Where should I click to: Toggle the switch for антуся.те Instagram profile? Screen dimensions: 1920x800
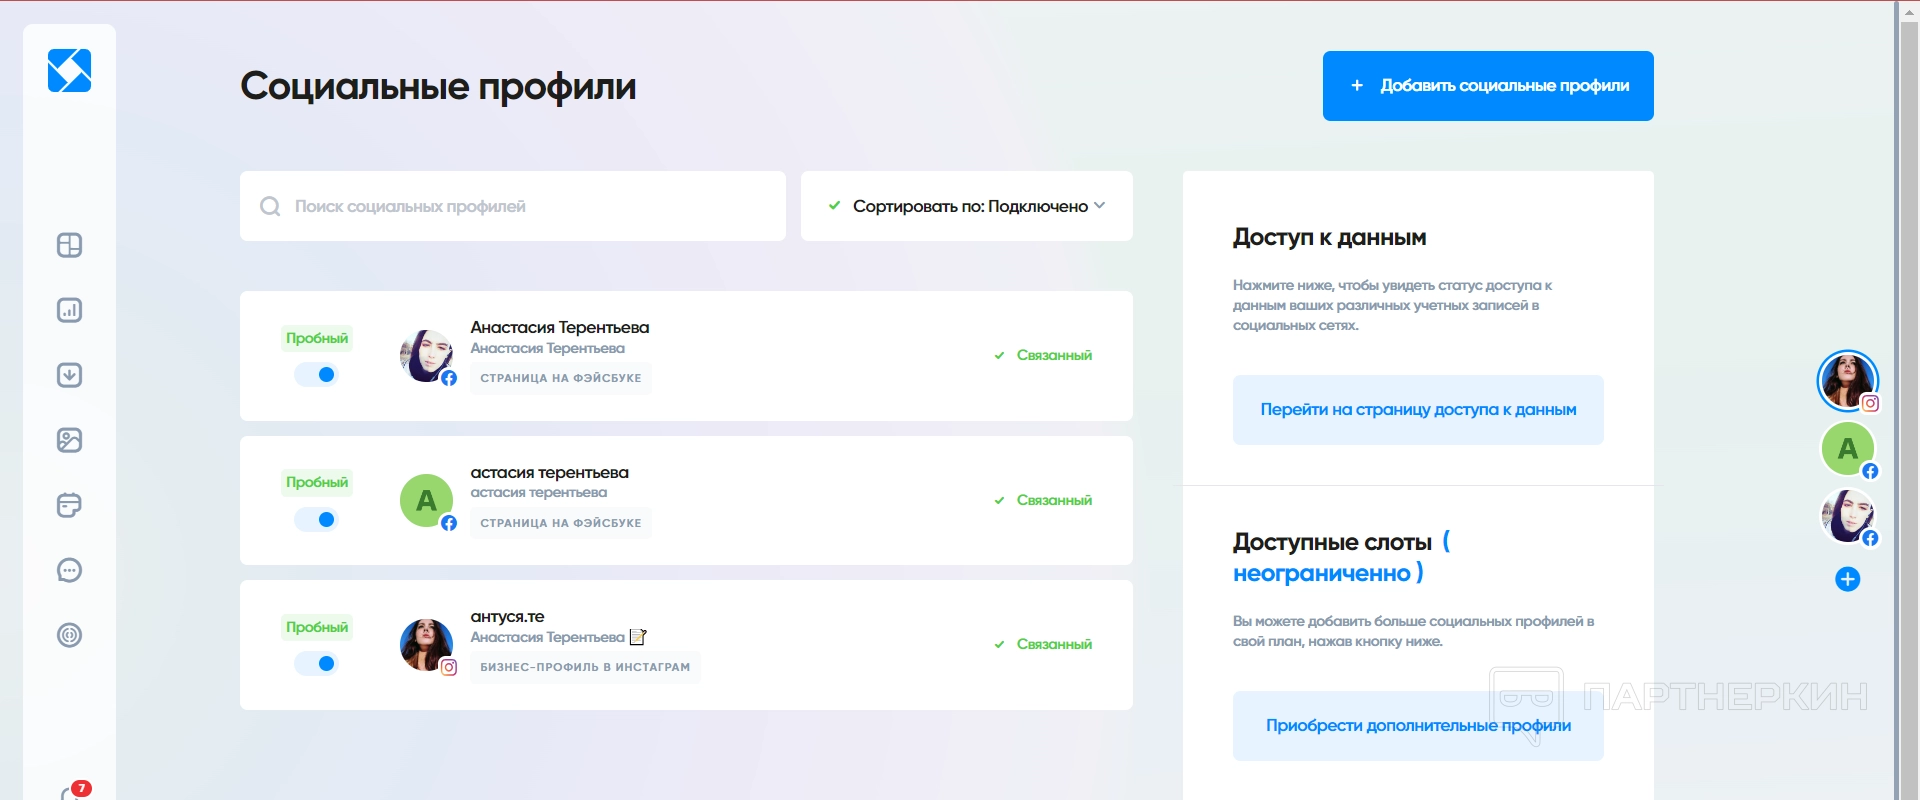click(316, 664)
